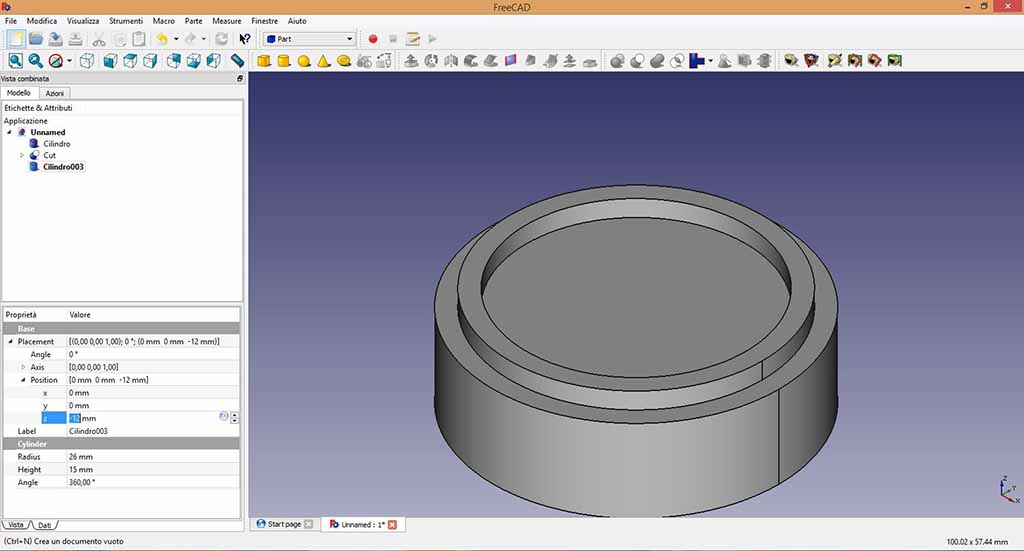This screenshot has width=1024, height=551.
Task: Fit all content in view
Action: 16,61
